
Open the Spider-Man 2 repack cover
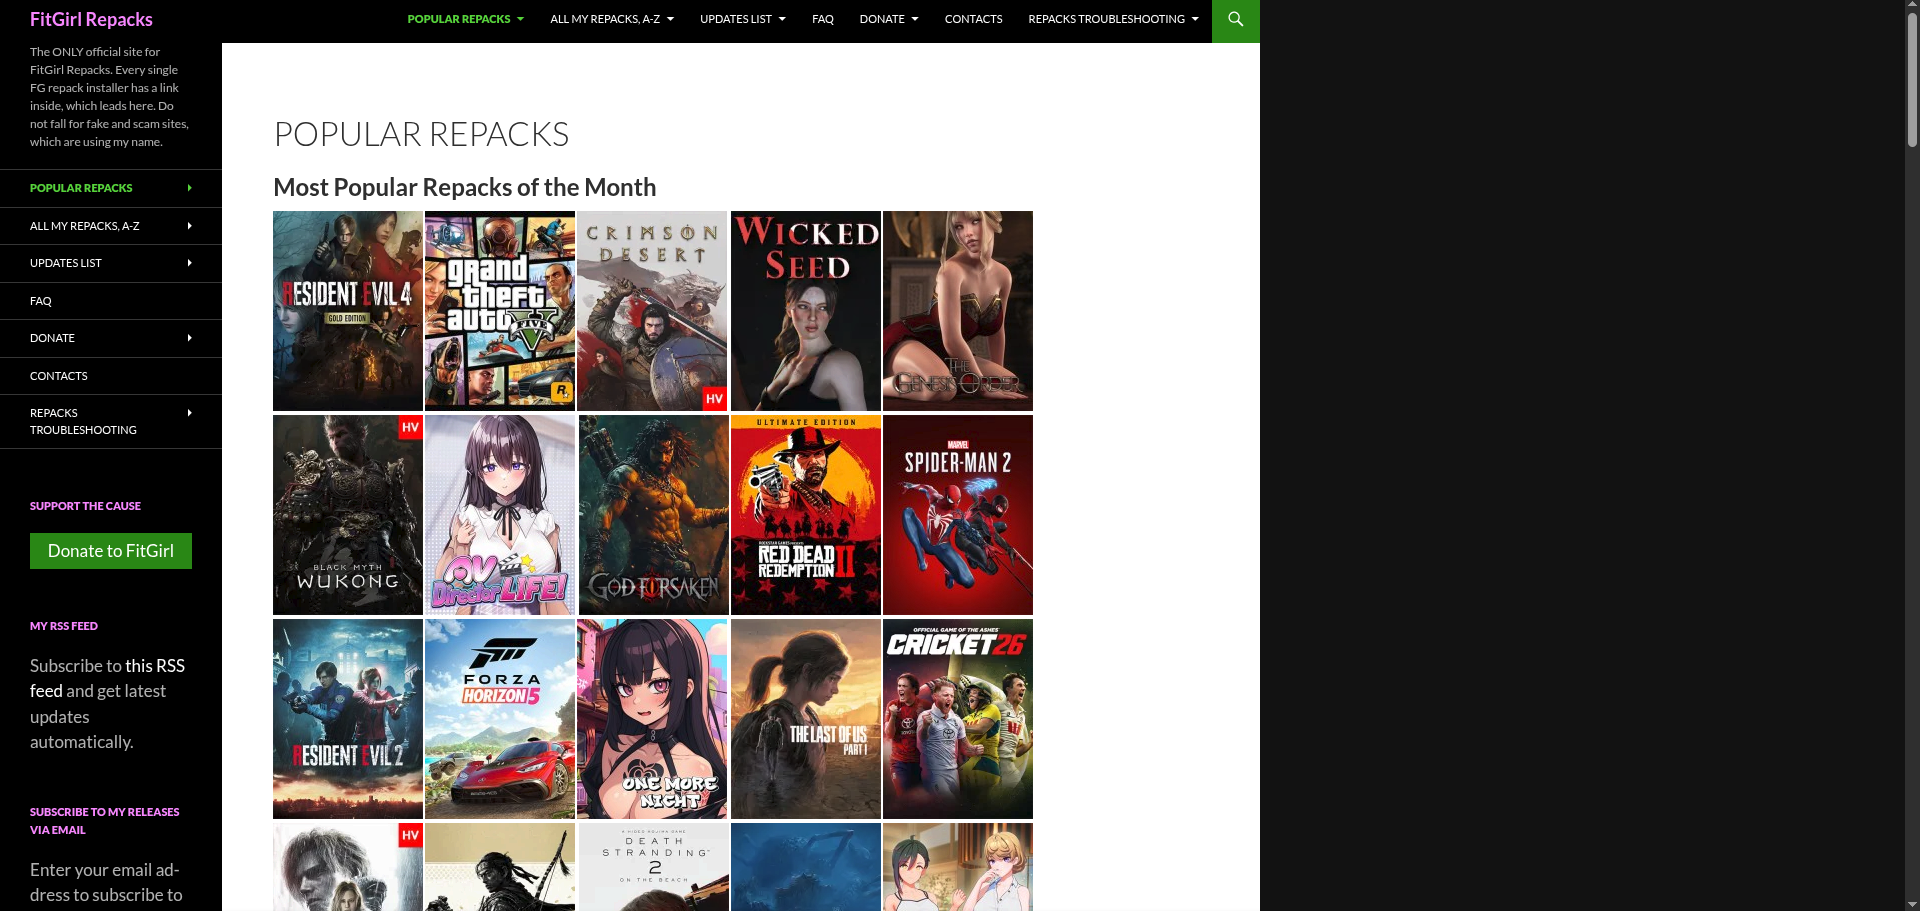pyautogui.click(x=958, y=515)
